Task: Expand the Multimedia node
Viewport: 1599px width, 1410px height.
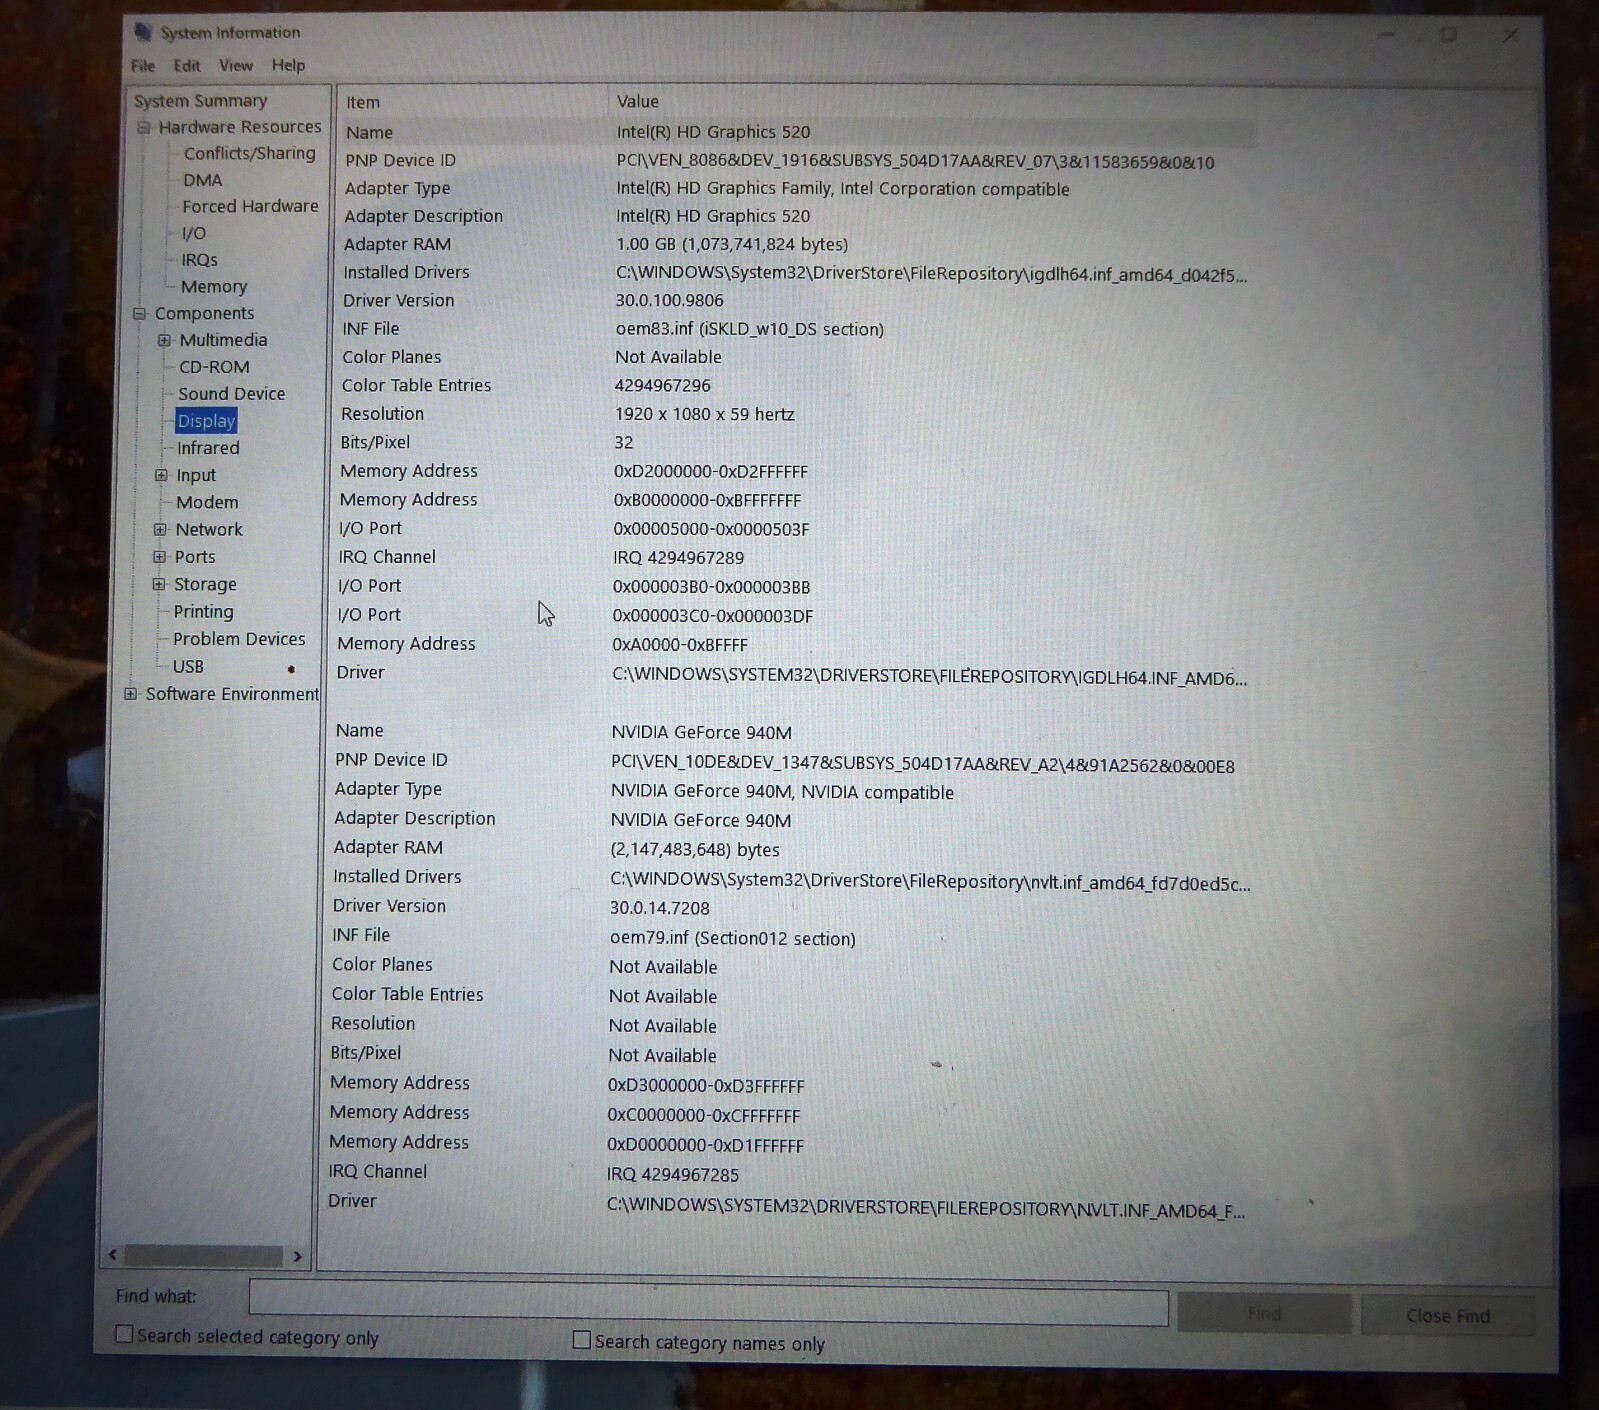Action: coord(165,341)
